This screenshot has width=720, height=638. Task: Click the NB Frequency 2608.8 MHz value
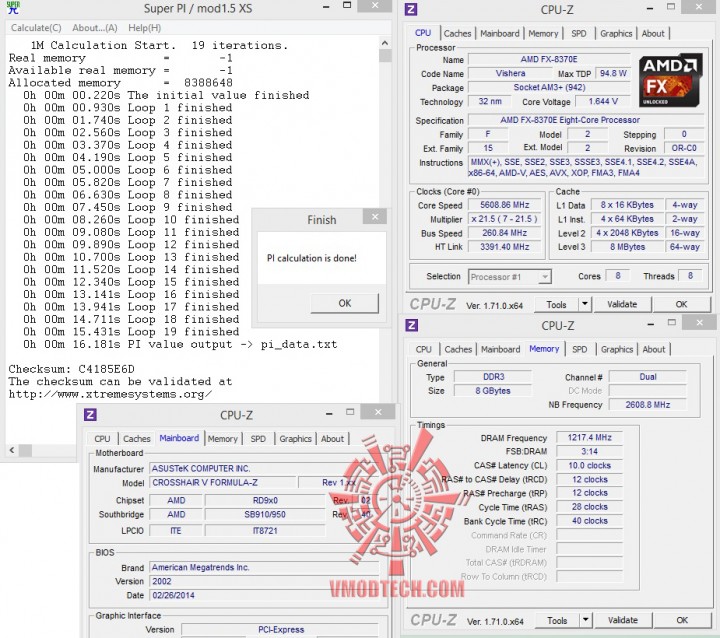[x=647, y=405]
